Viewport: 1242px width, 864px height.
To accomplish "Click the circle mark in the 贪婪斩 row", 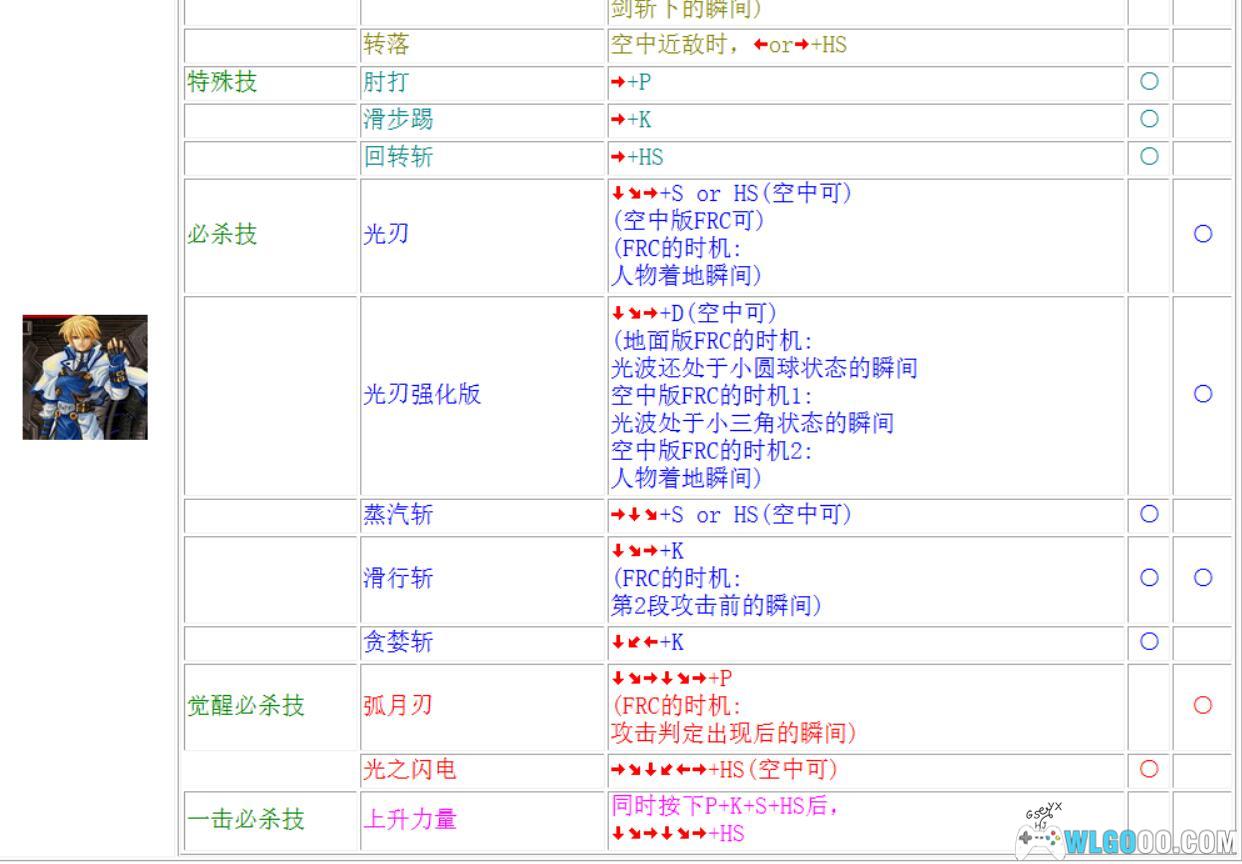I will [1149, 641].
